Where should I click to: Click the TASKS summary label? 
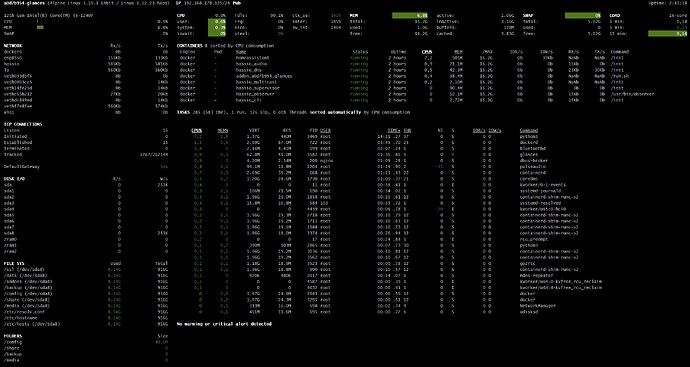point(184,112)
